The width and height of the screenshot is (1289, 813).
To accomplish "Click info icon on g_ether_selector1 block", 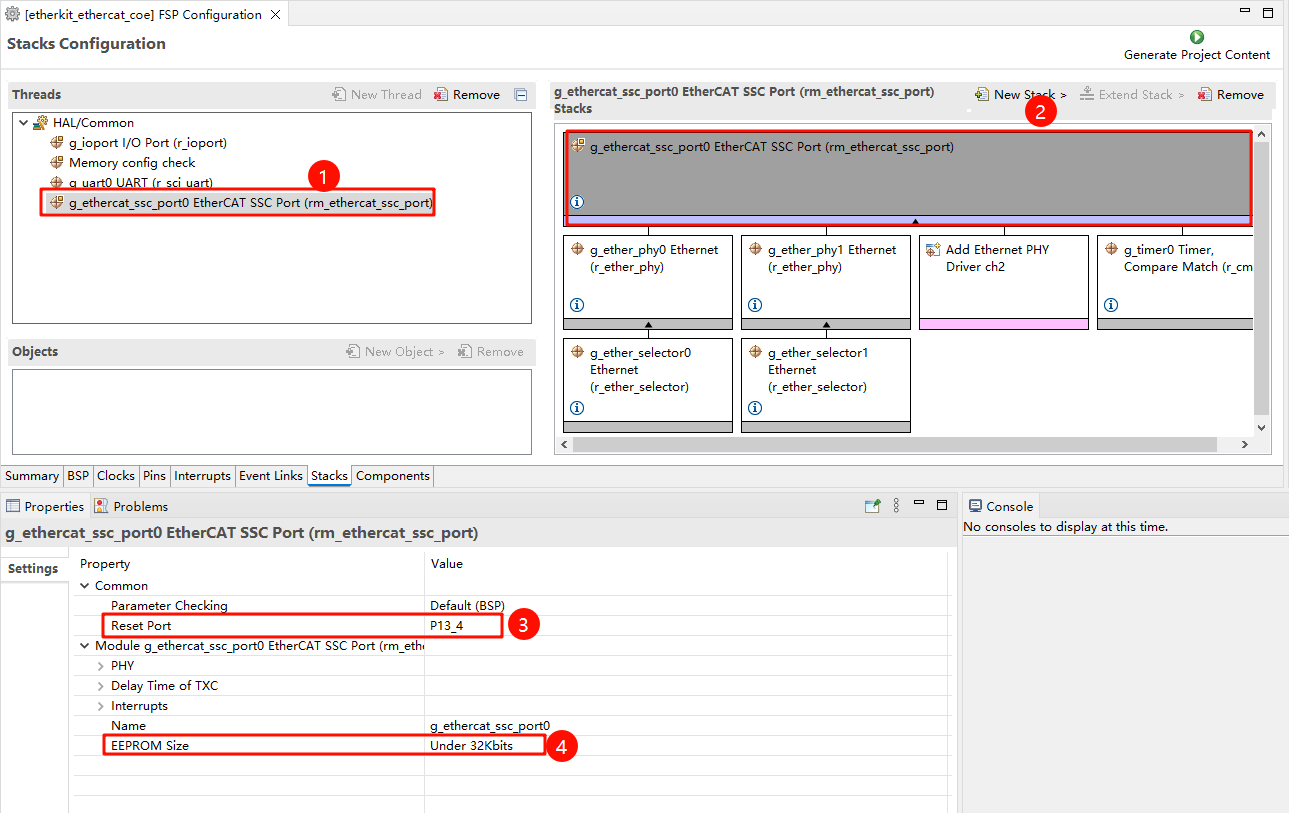I will [755, 408].
